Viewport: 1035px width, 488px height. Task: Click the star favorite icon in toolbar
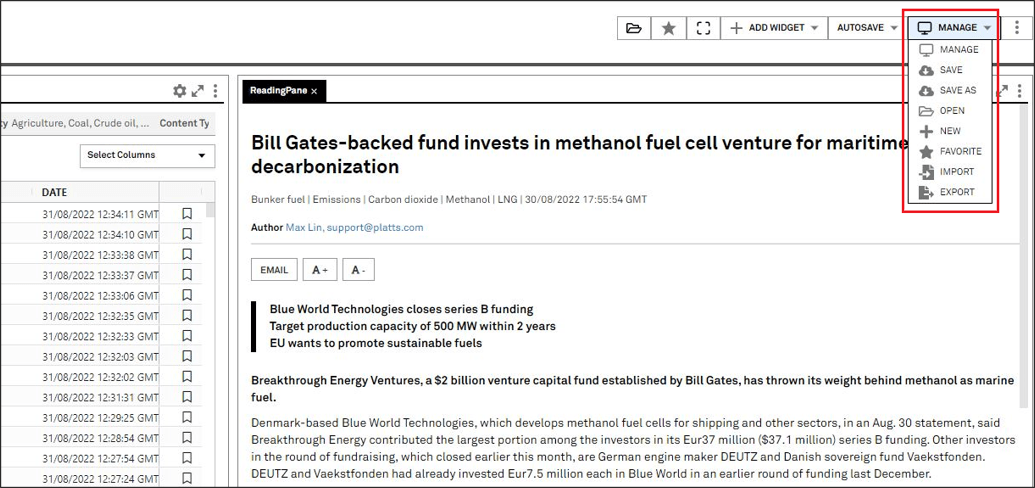[669, 28]
